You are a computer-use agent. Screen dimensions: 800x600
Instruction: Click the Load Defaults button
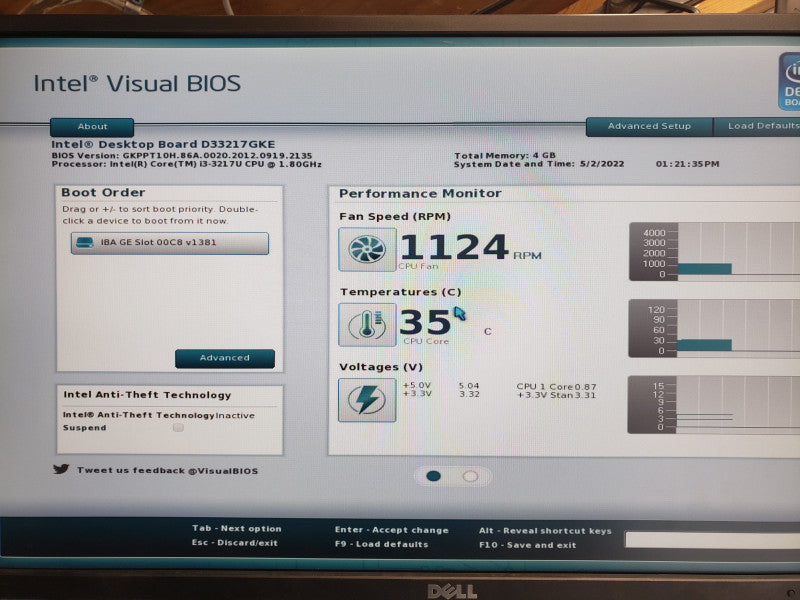tap(757, 126)
